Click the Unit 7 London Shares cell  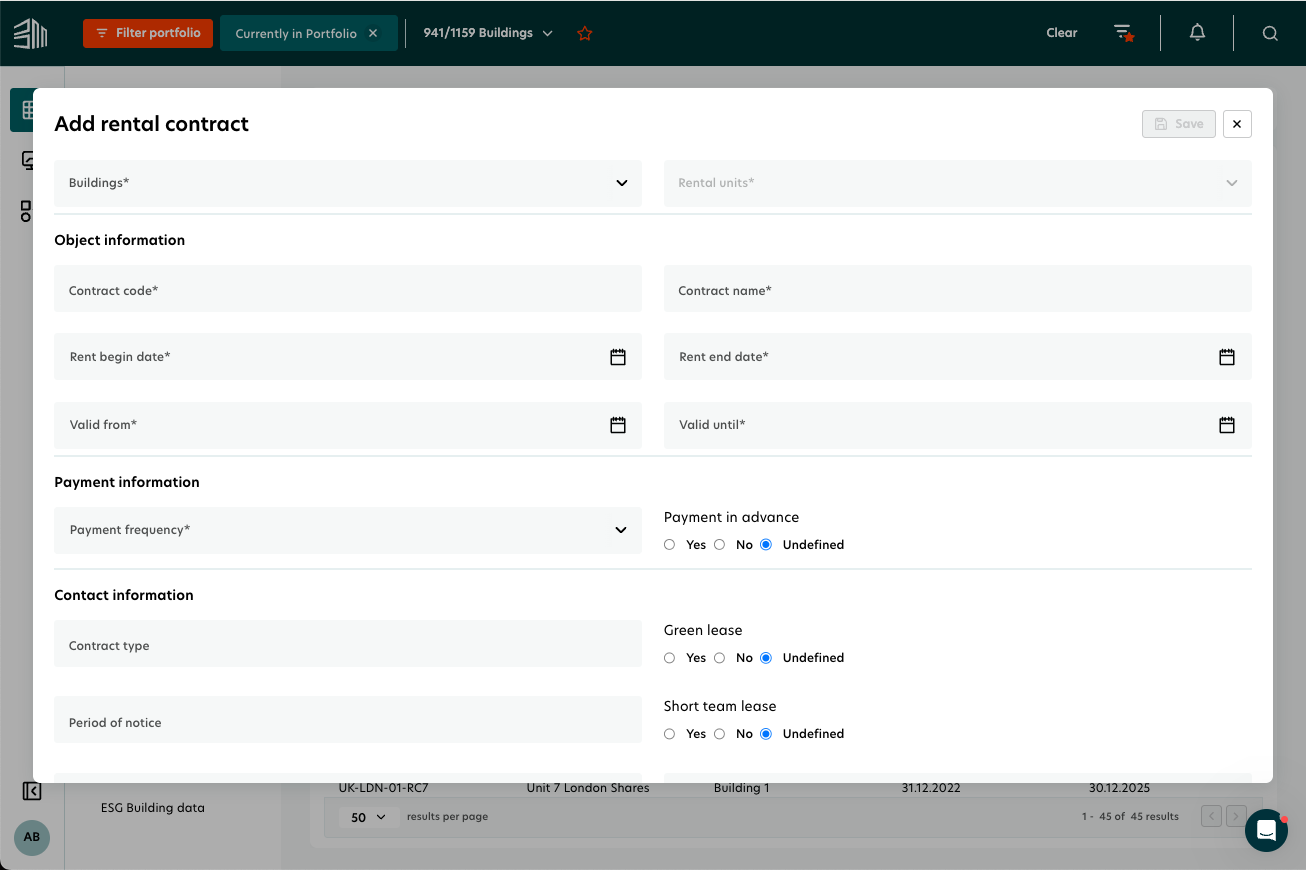pyautogui.click(x=588, y=789)
